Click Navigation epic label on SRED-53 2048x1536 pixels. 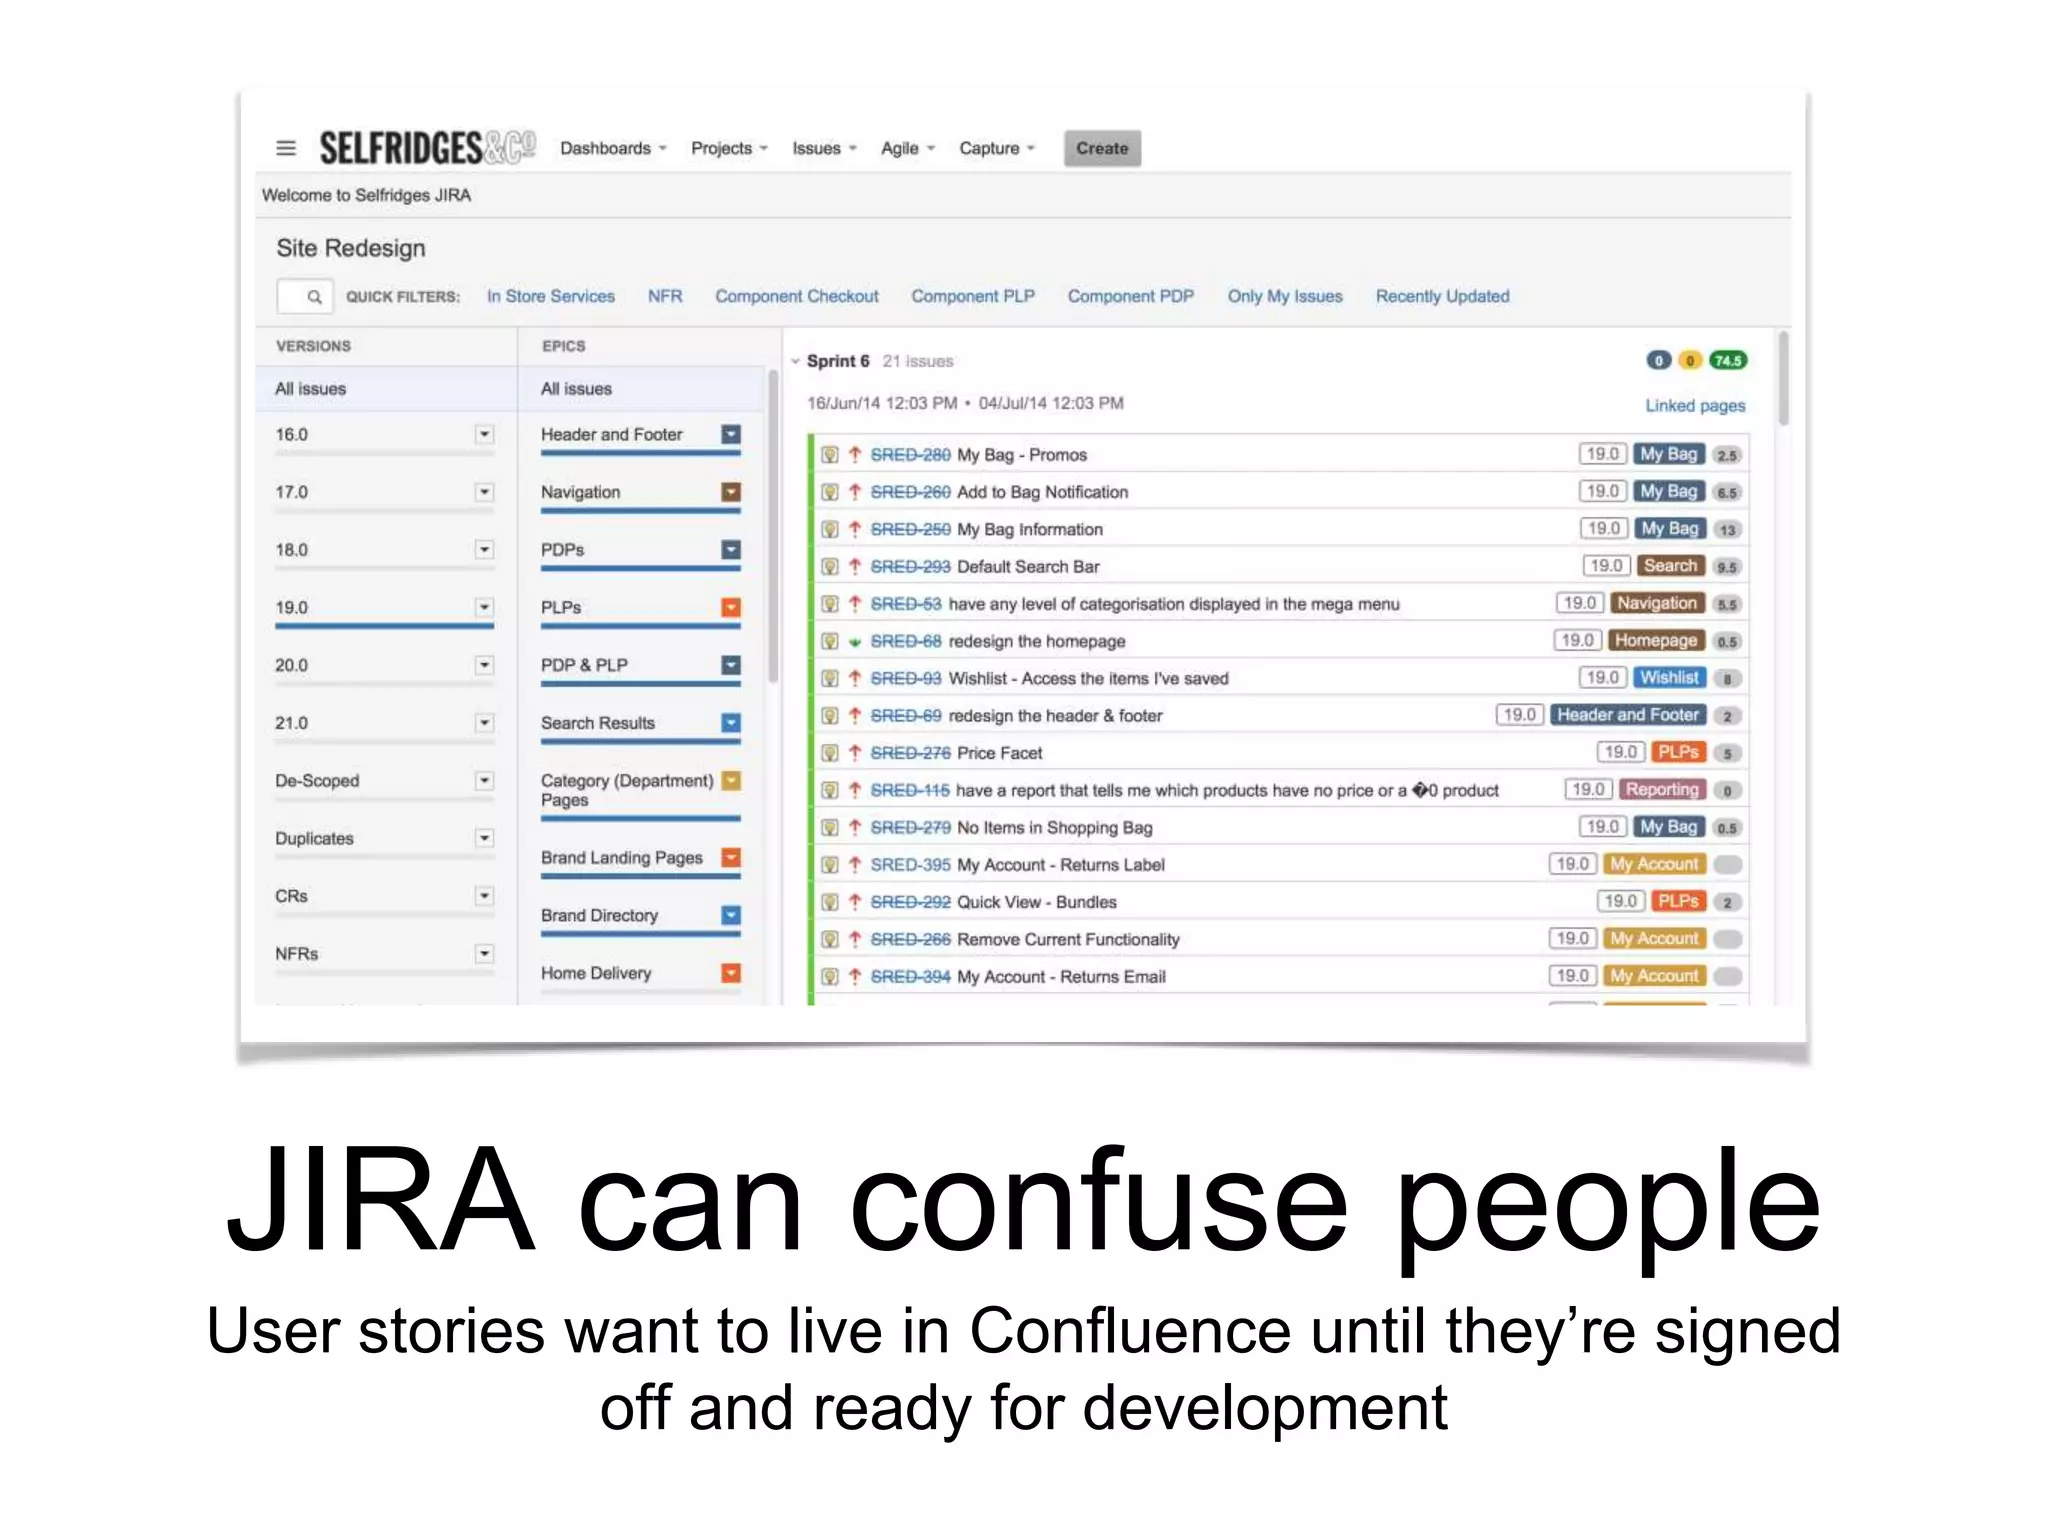click(x=1657, y=603)
